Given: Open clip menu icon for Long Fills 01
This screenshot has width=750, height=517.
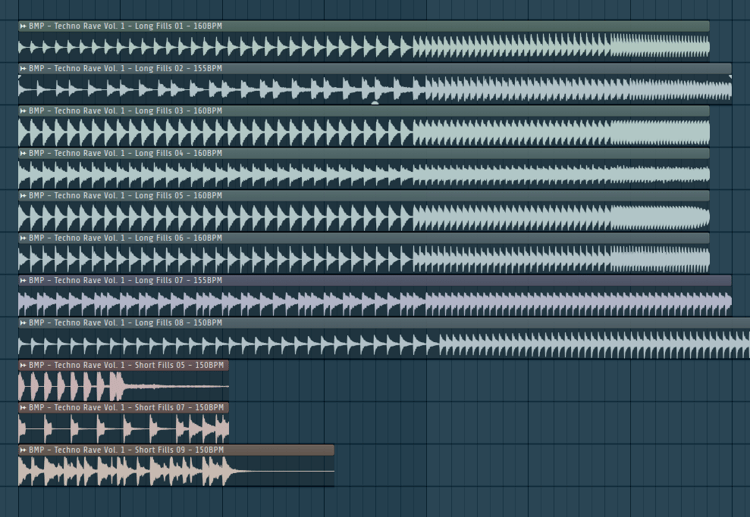Looking at the screenshot, I should pos(22,26).
